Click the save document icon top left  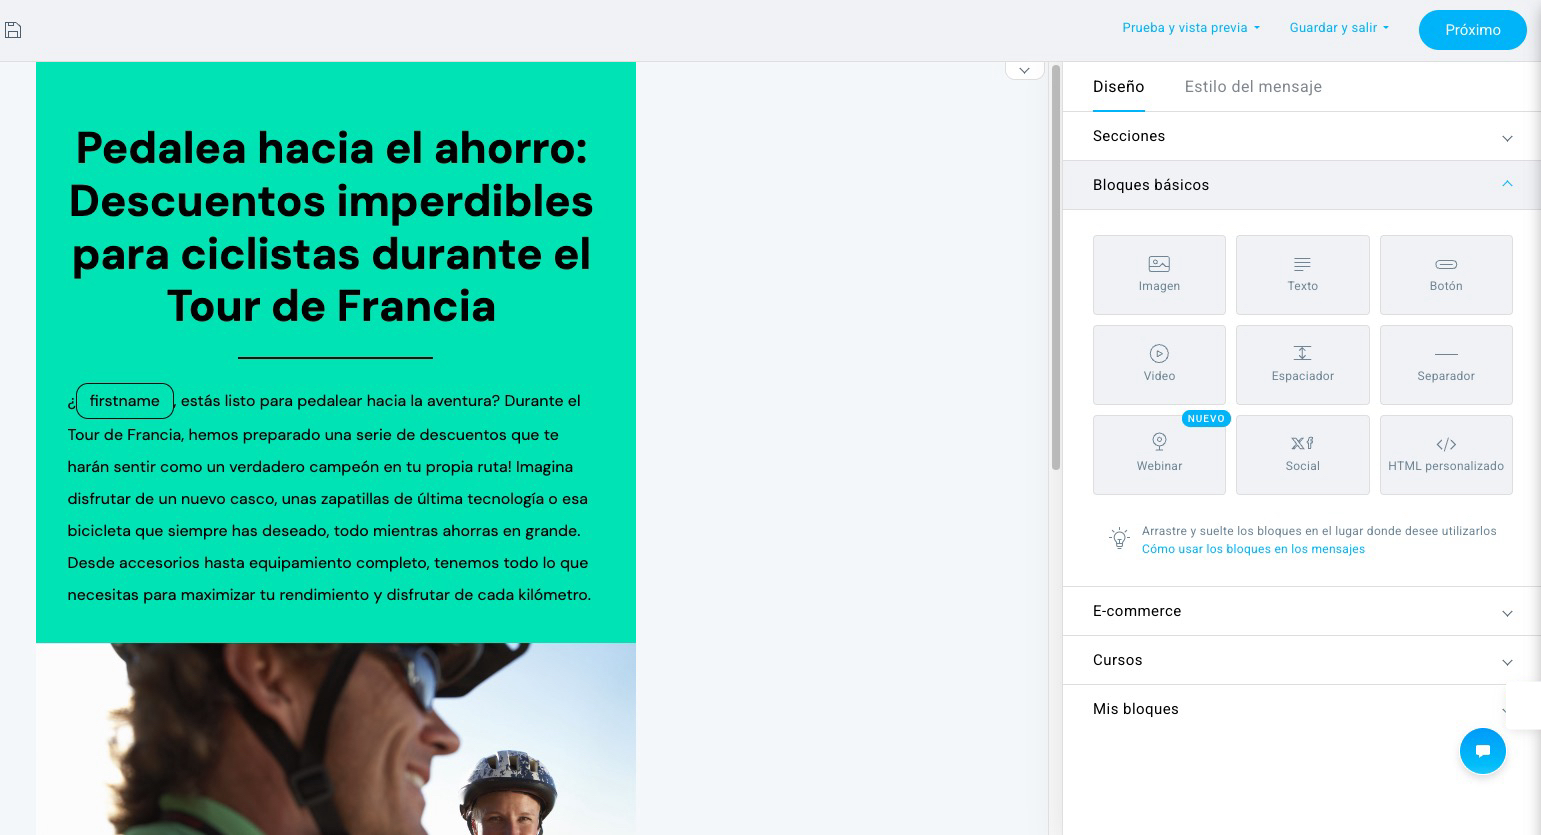click(13, 29)
